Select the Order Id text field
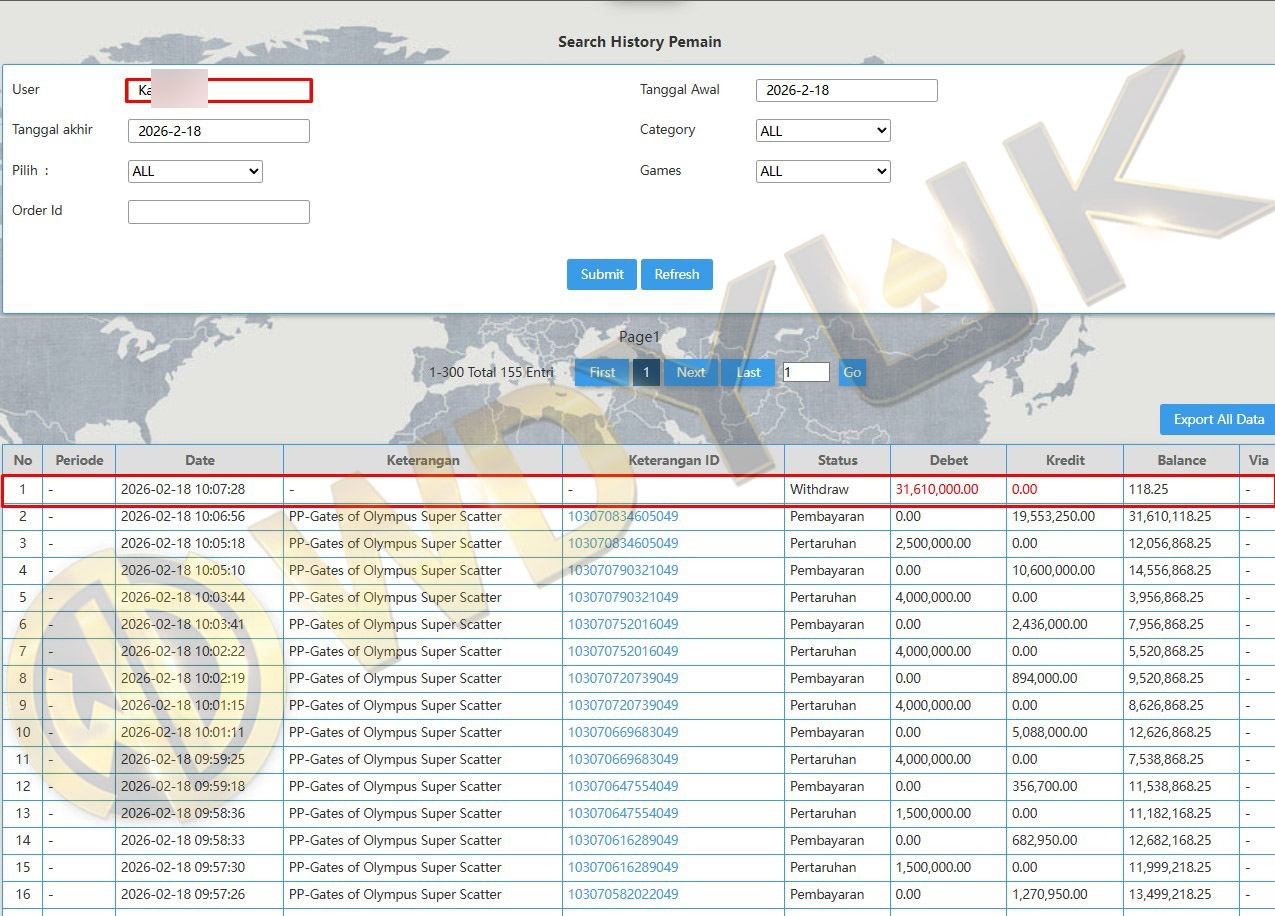Image resolution: width=1275 pixels, height=916 pixels. tap(218, 212)
